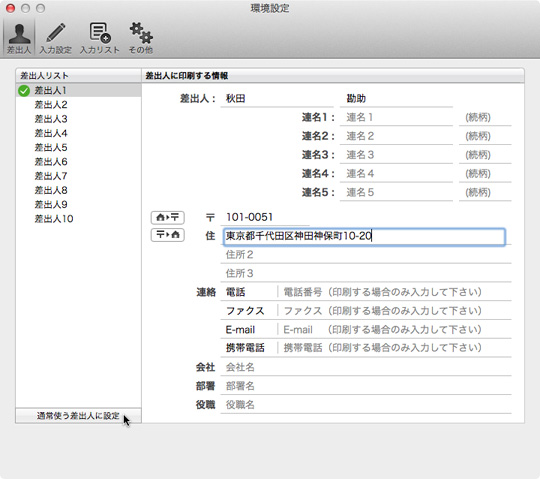Screen dimensions: 540x479
Task: Click the 住所2 address field
Action: coord(366,255)
